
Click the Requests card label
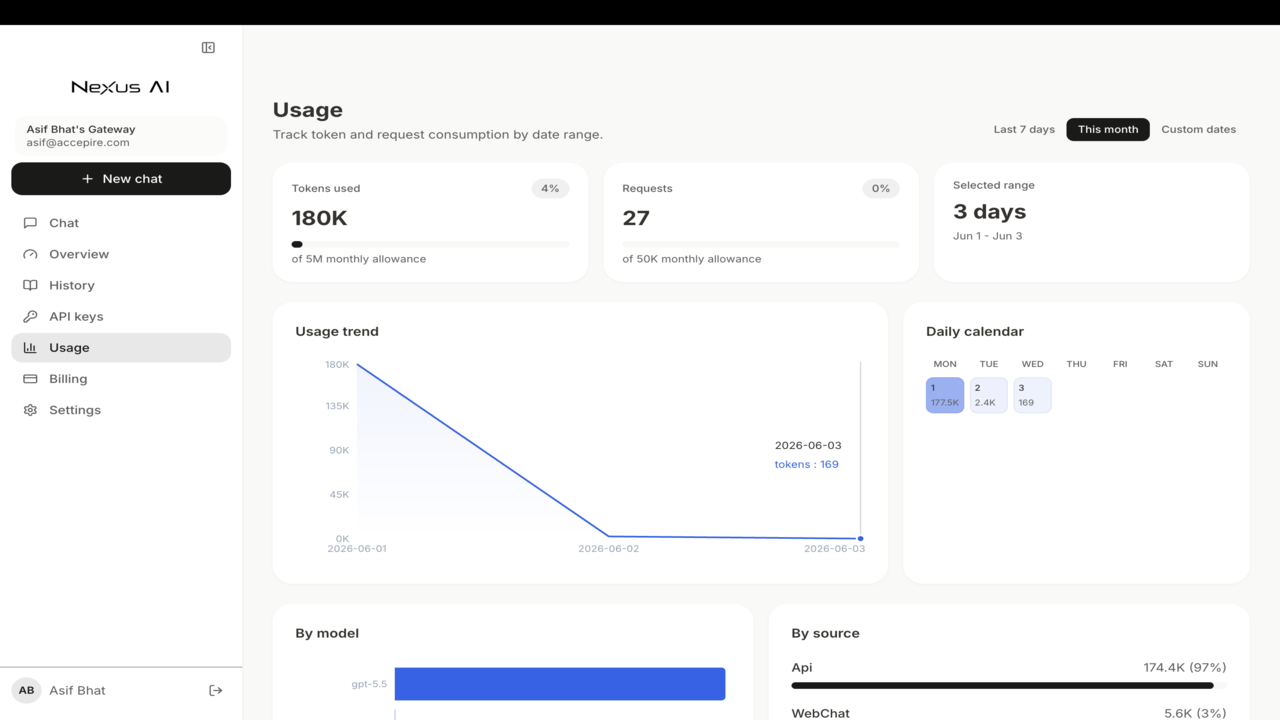pos(647,188)
